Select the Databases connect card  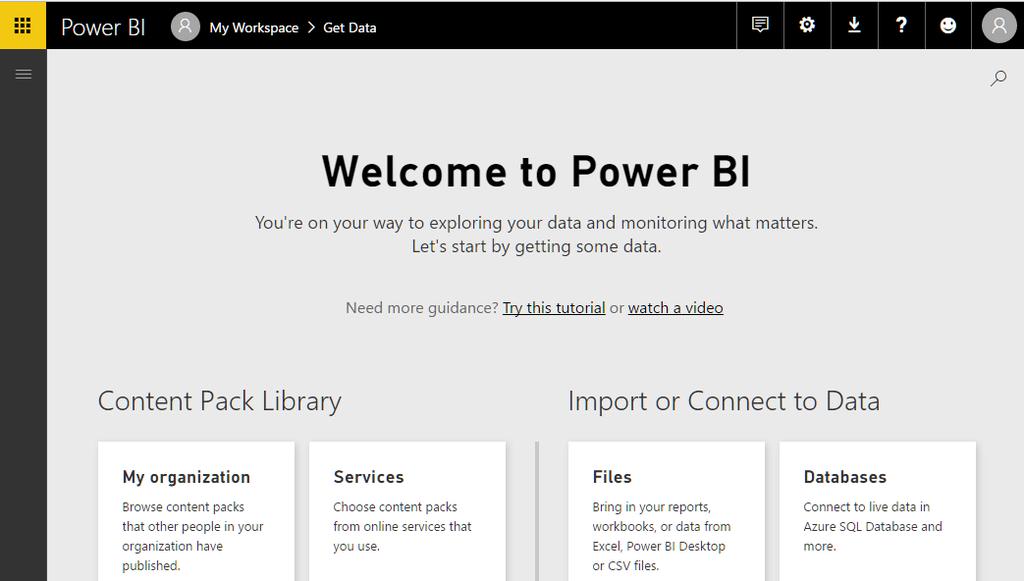878,511
